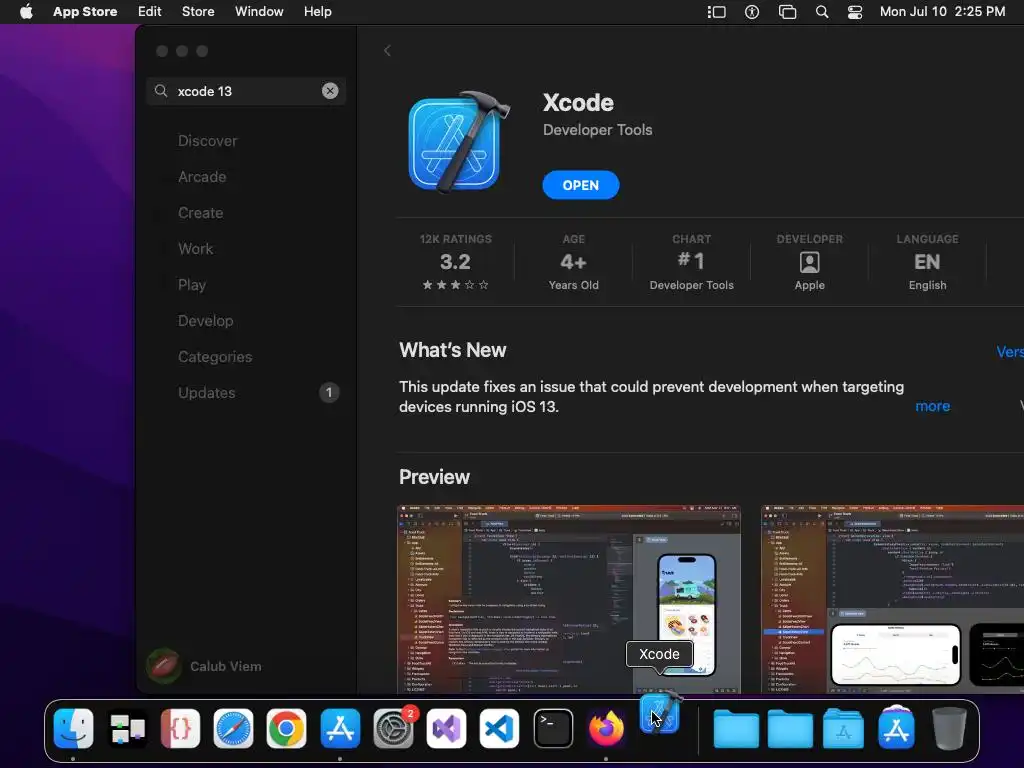Open second Xcode preview with charts
1024x768 pixels.
(x=893, y=599)
